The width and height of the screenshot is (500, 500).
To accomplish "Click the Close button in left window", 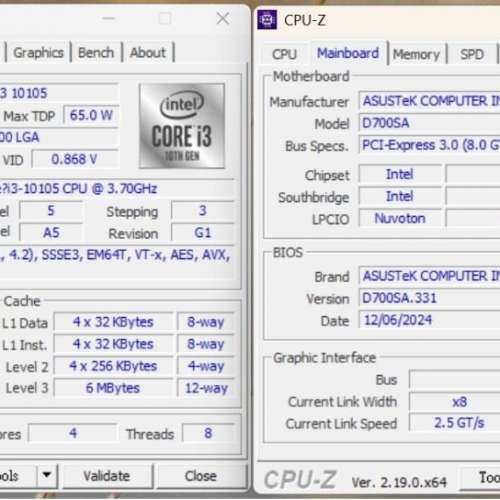I will pos(201,476).
